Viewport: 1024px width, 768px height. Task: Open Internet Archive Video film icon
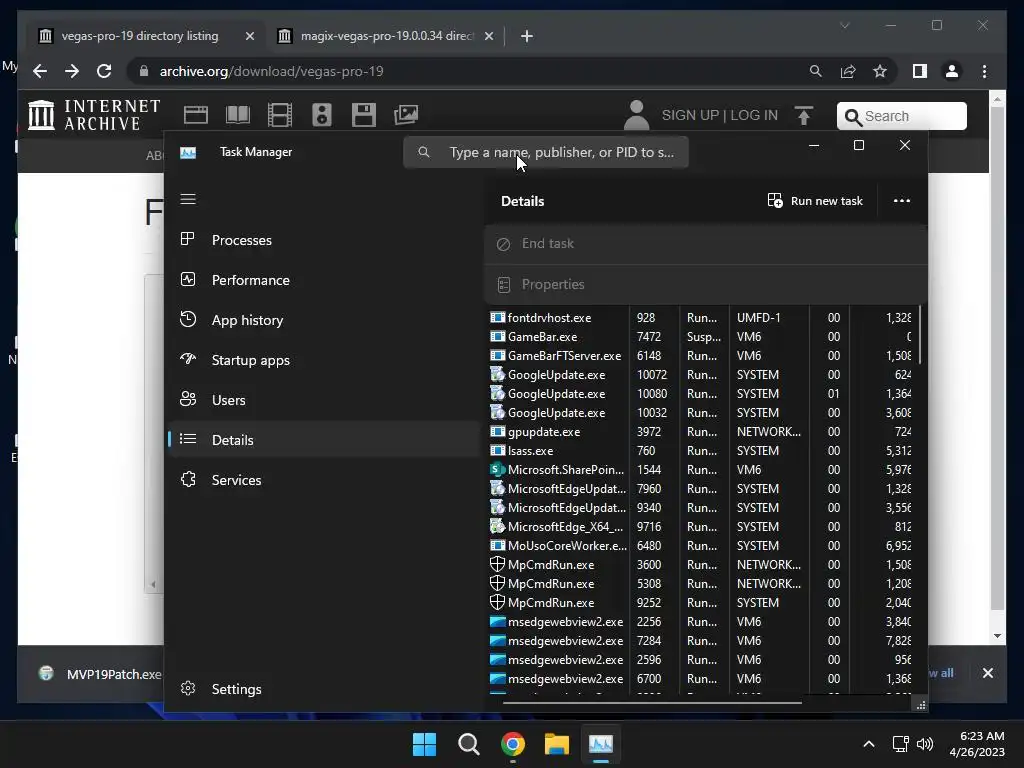coord(280,115)
